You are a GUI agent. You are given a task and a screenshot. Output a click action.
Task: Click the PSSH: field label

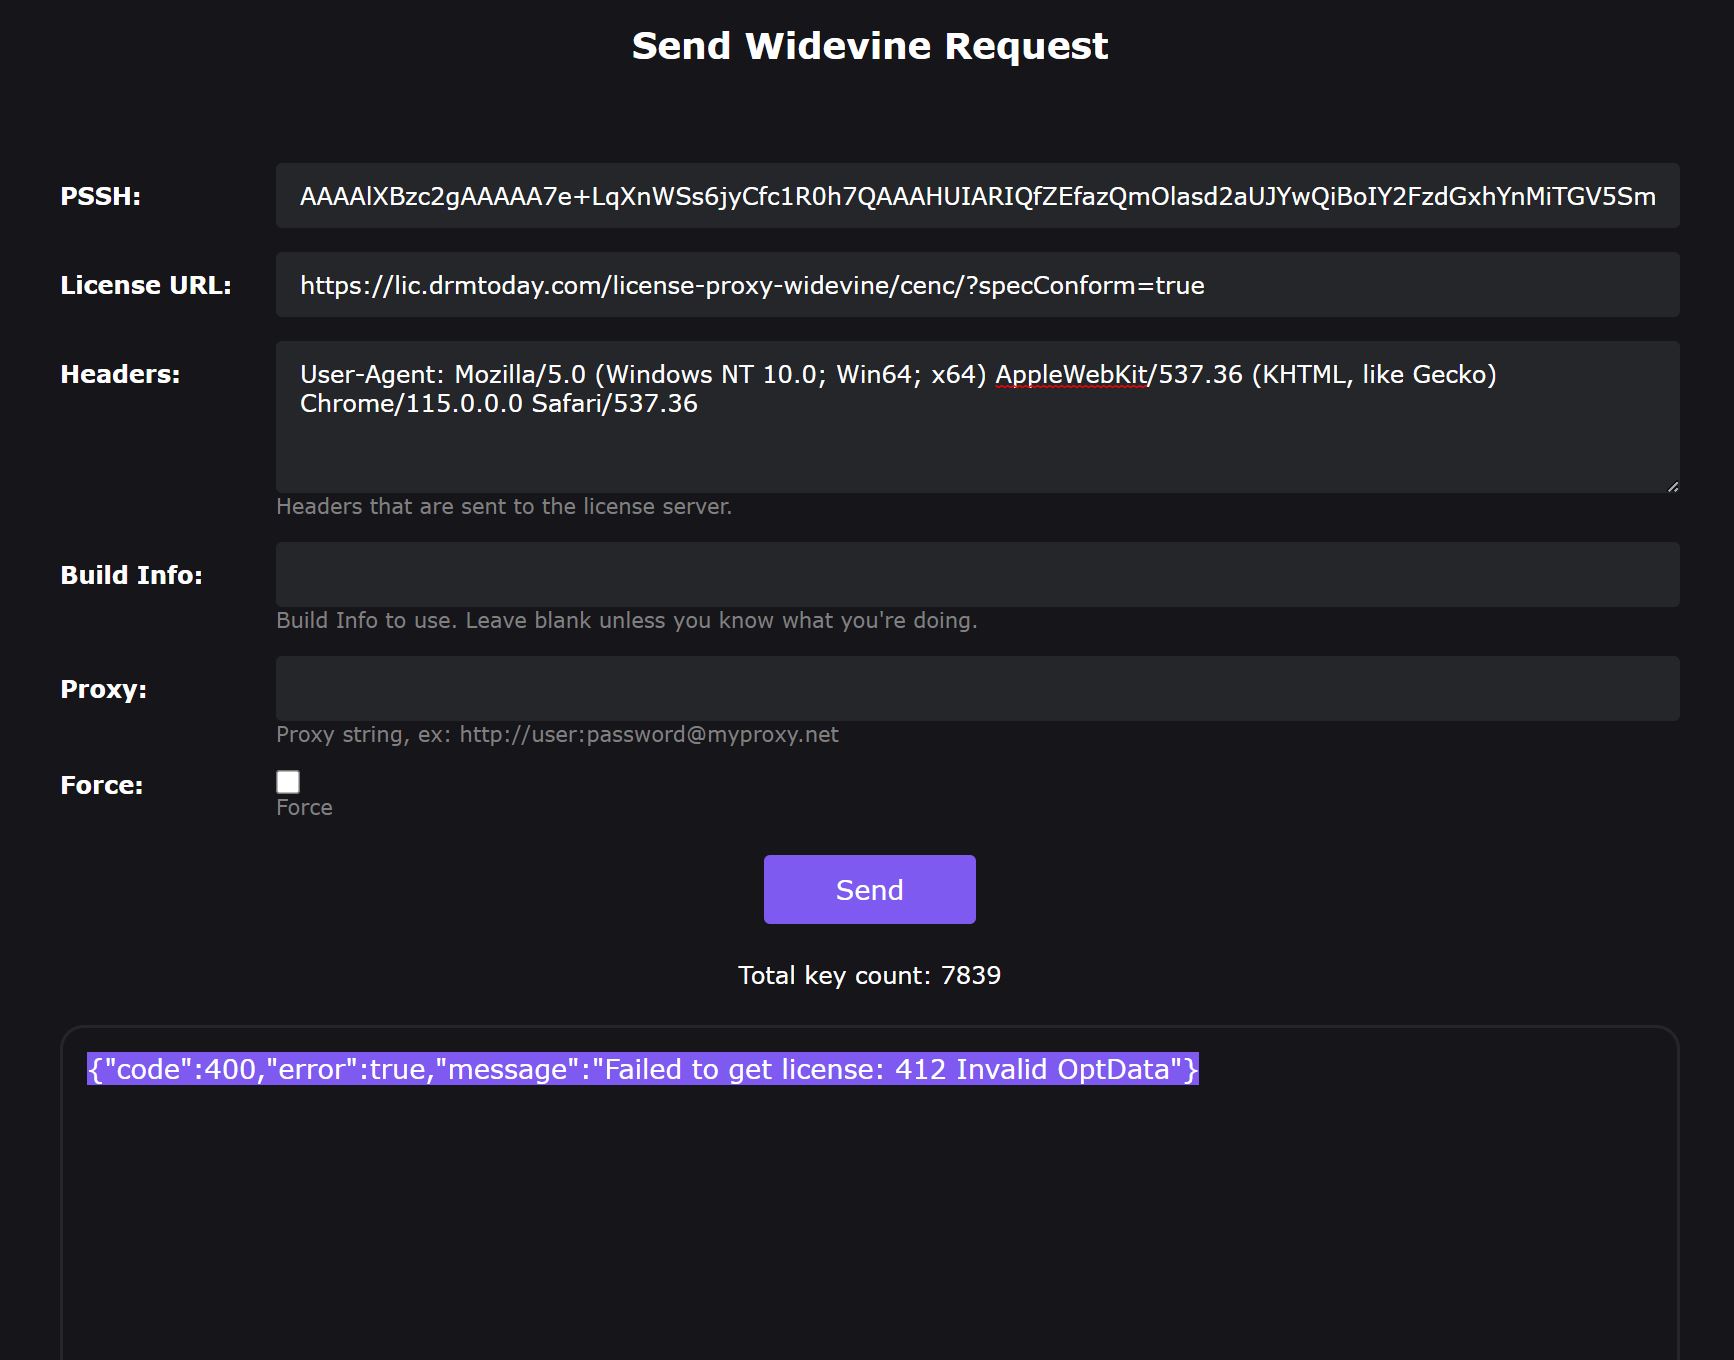pos(100,196)
